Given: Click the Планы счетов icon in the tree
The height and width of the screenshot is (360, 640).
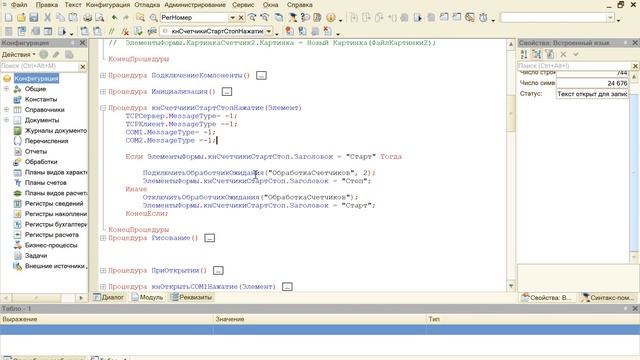Looking at the screenshot, I should tap(17, 182).
